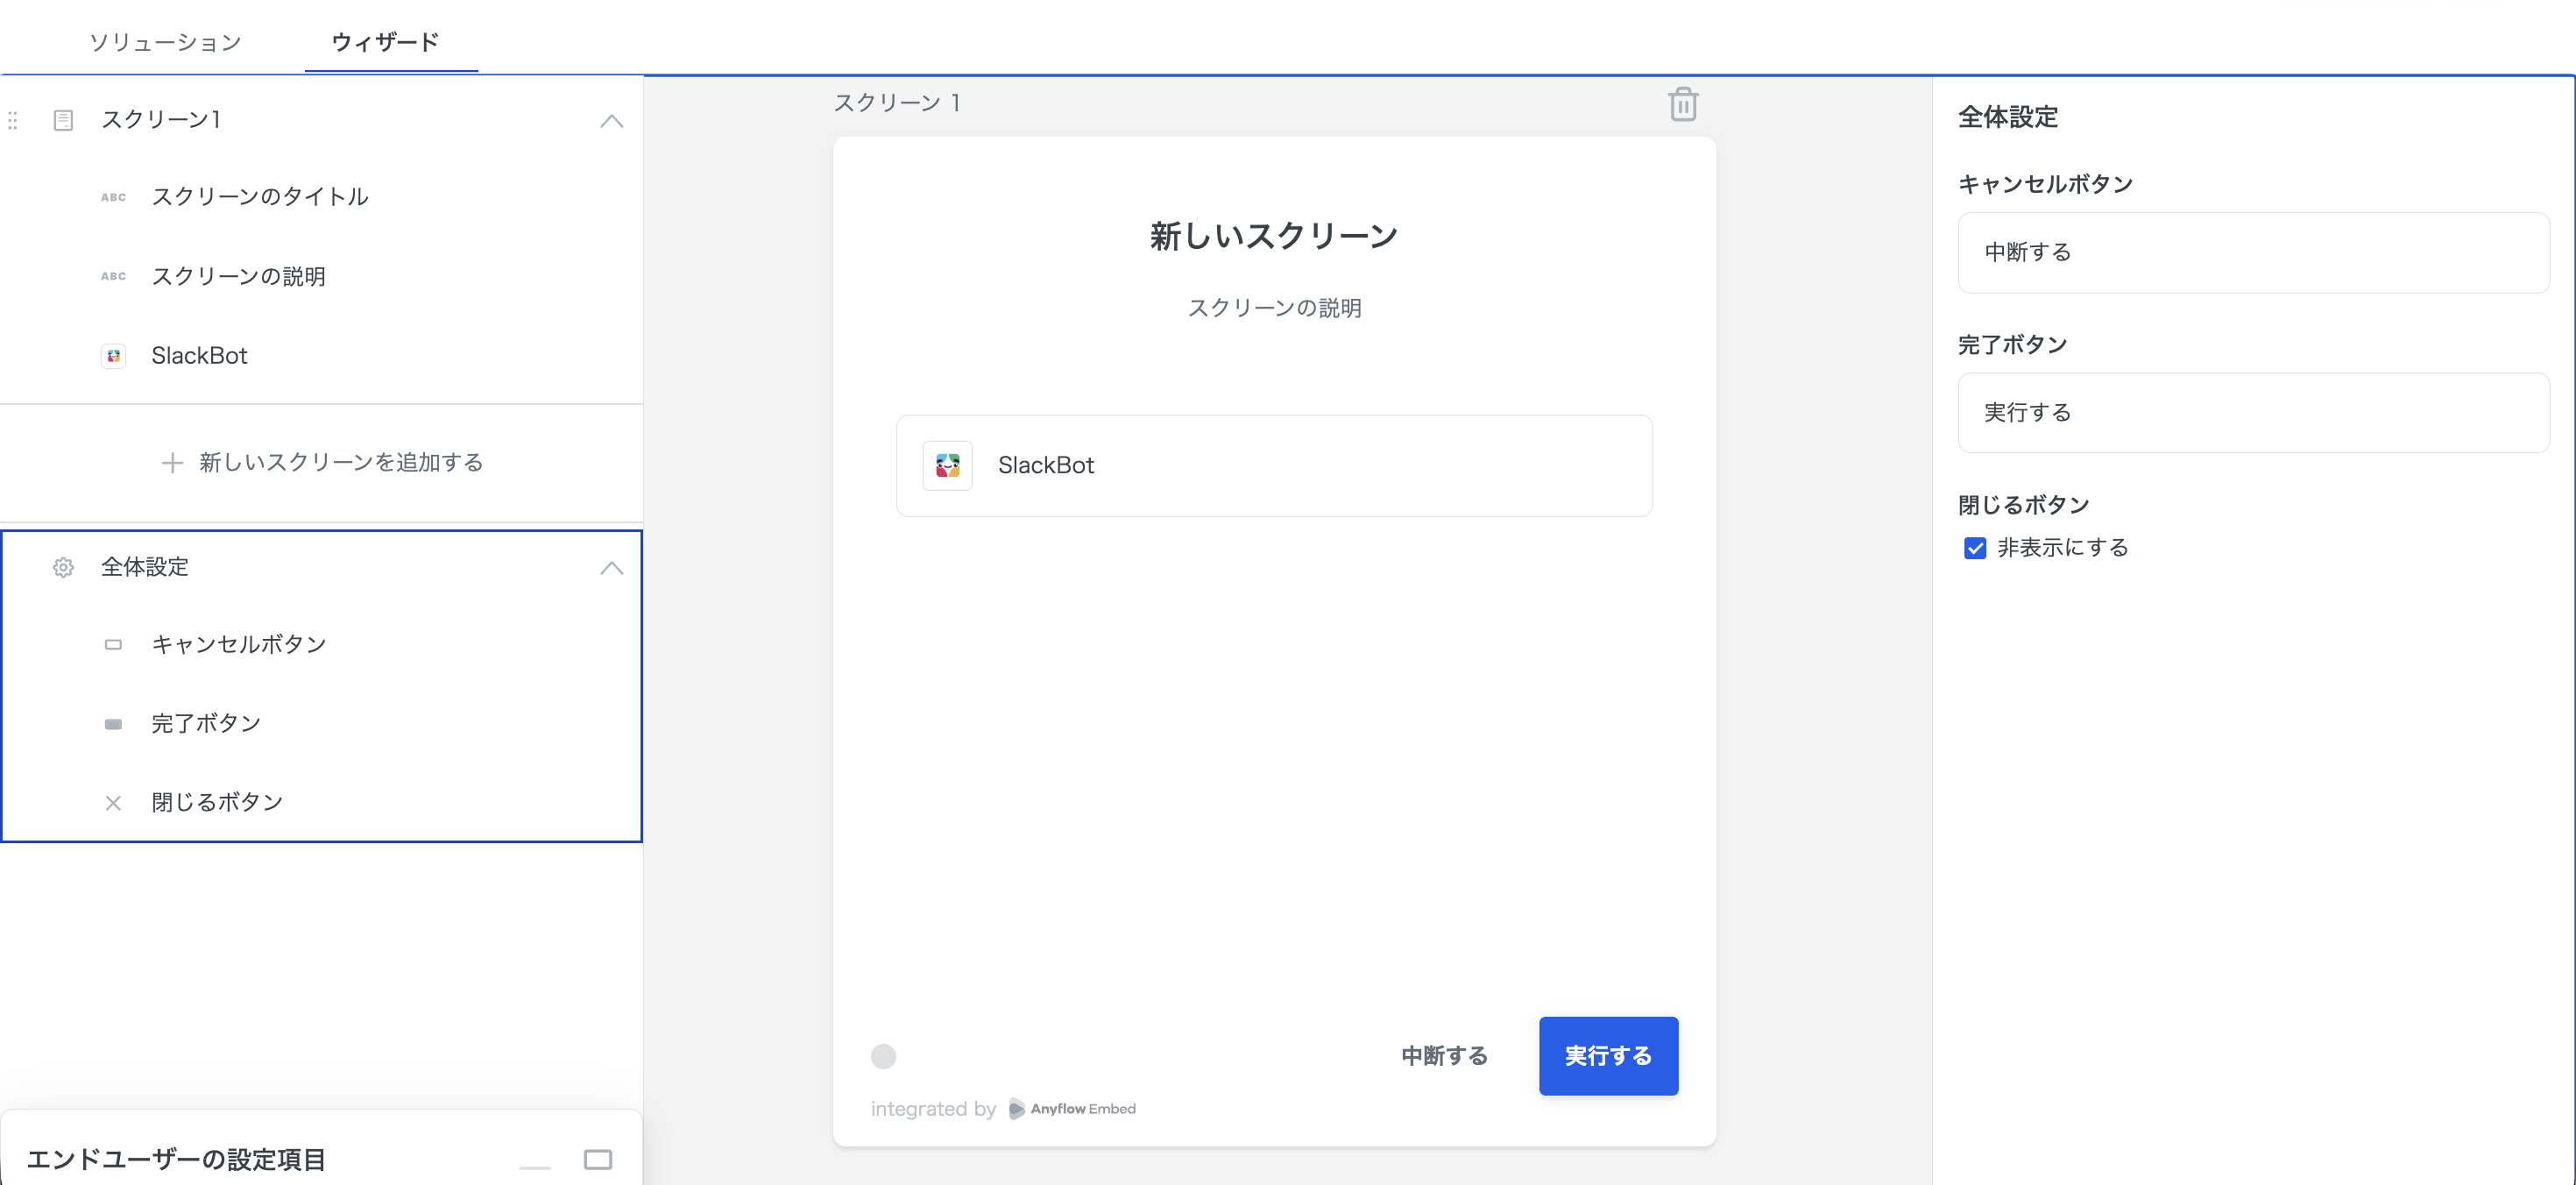This screenshot has height=1185, width=2576.
Task: Select the ウィザード tab
Action: click(x=385, y=42)
